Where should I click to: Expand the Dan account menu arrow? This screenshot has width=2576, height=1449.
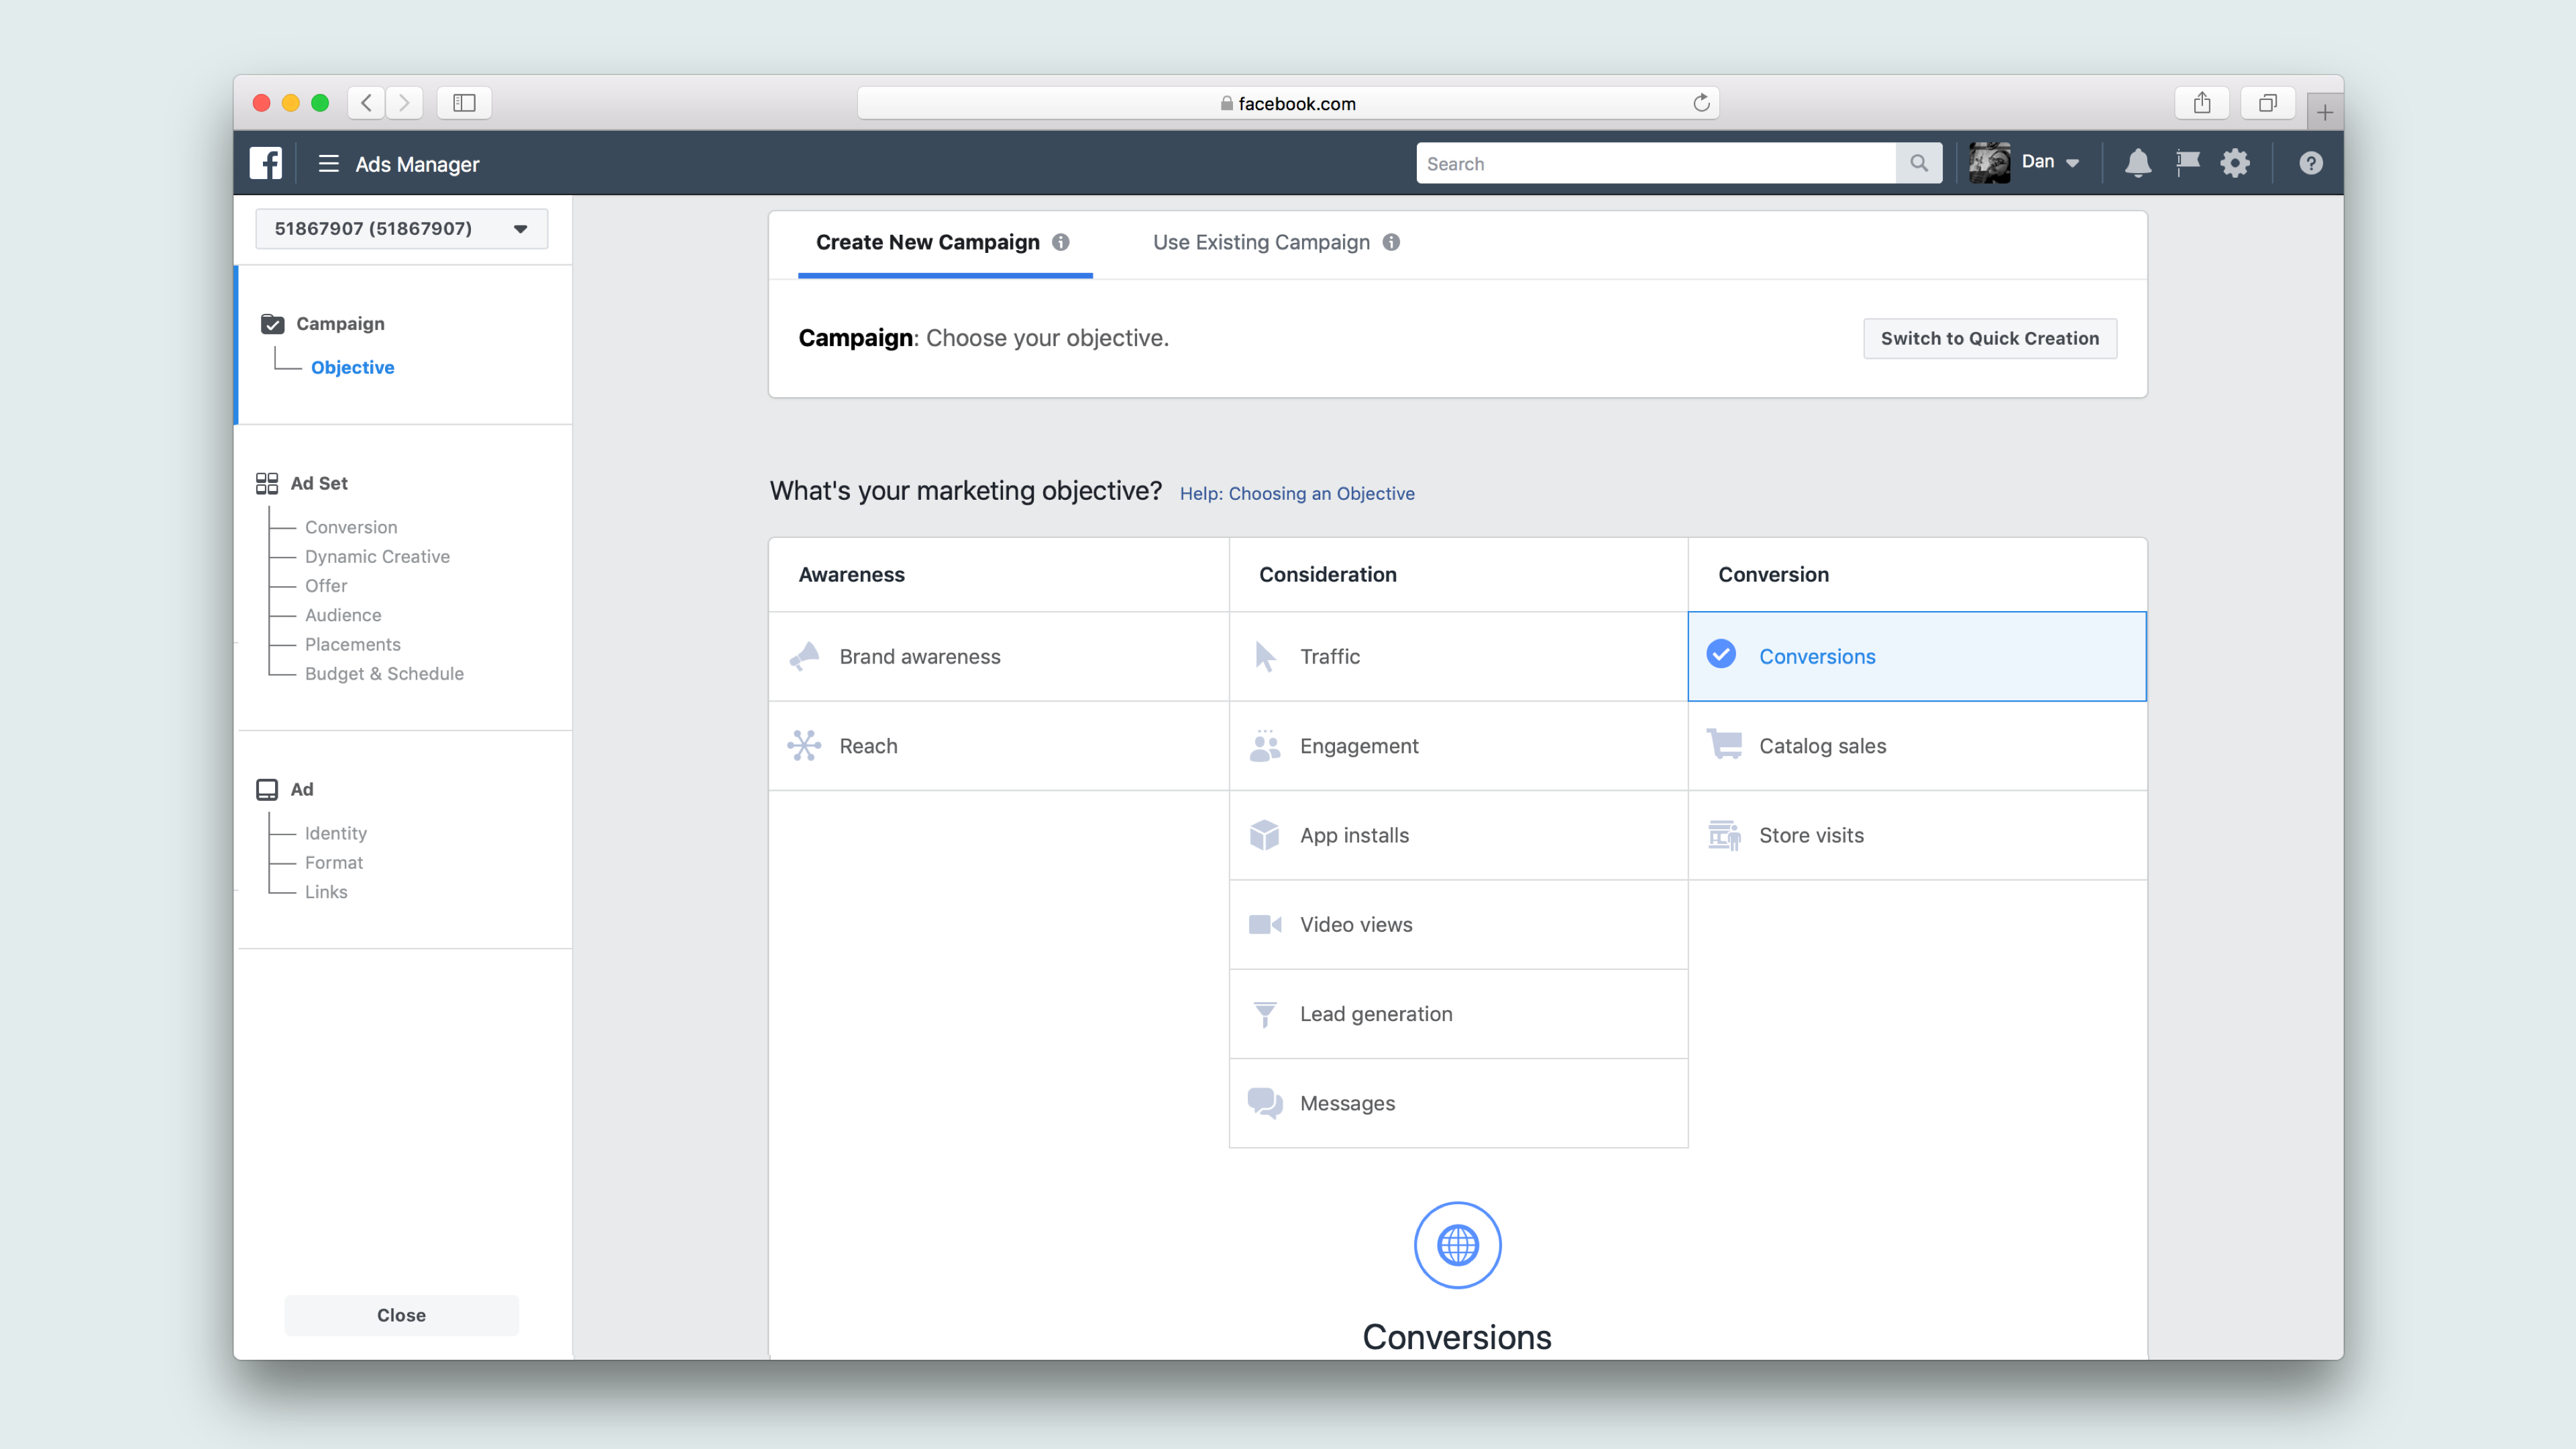pos(2072,163)
